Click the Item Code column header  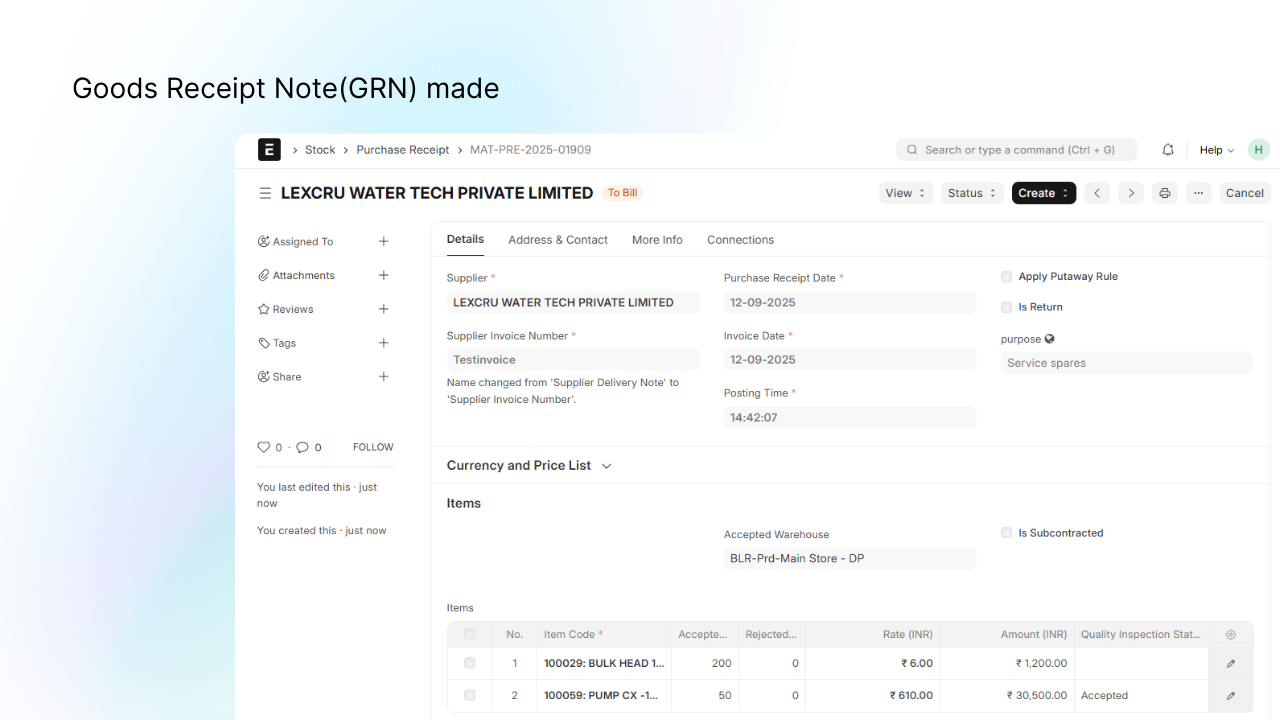pyautogui.click(x=604, y=634)
